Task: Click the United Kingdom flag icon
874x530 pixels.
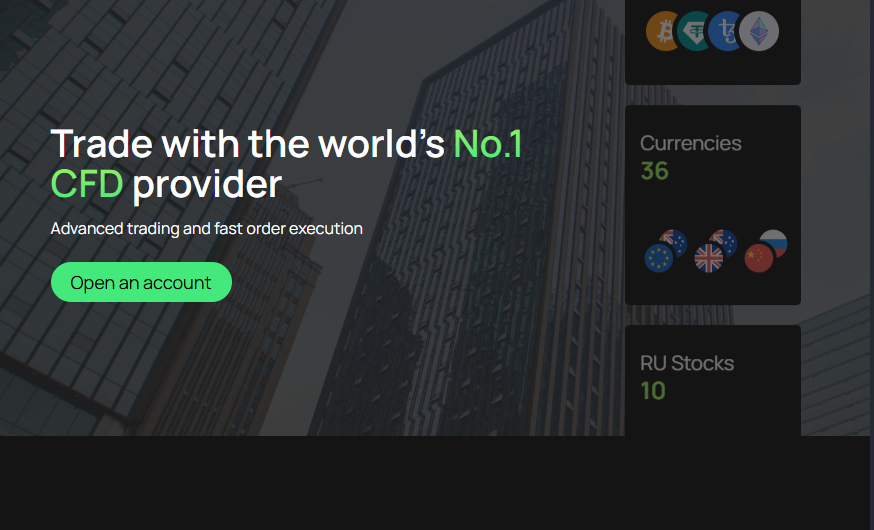Action: coord(708,259)
